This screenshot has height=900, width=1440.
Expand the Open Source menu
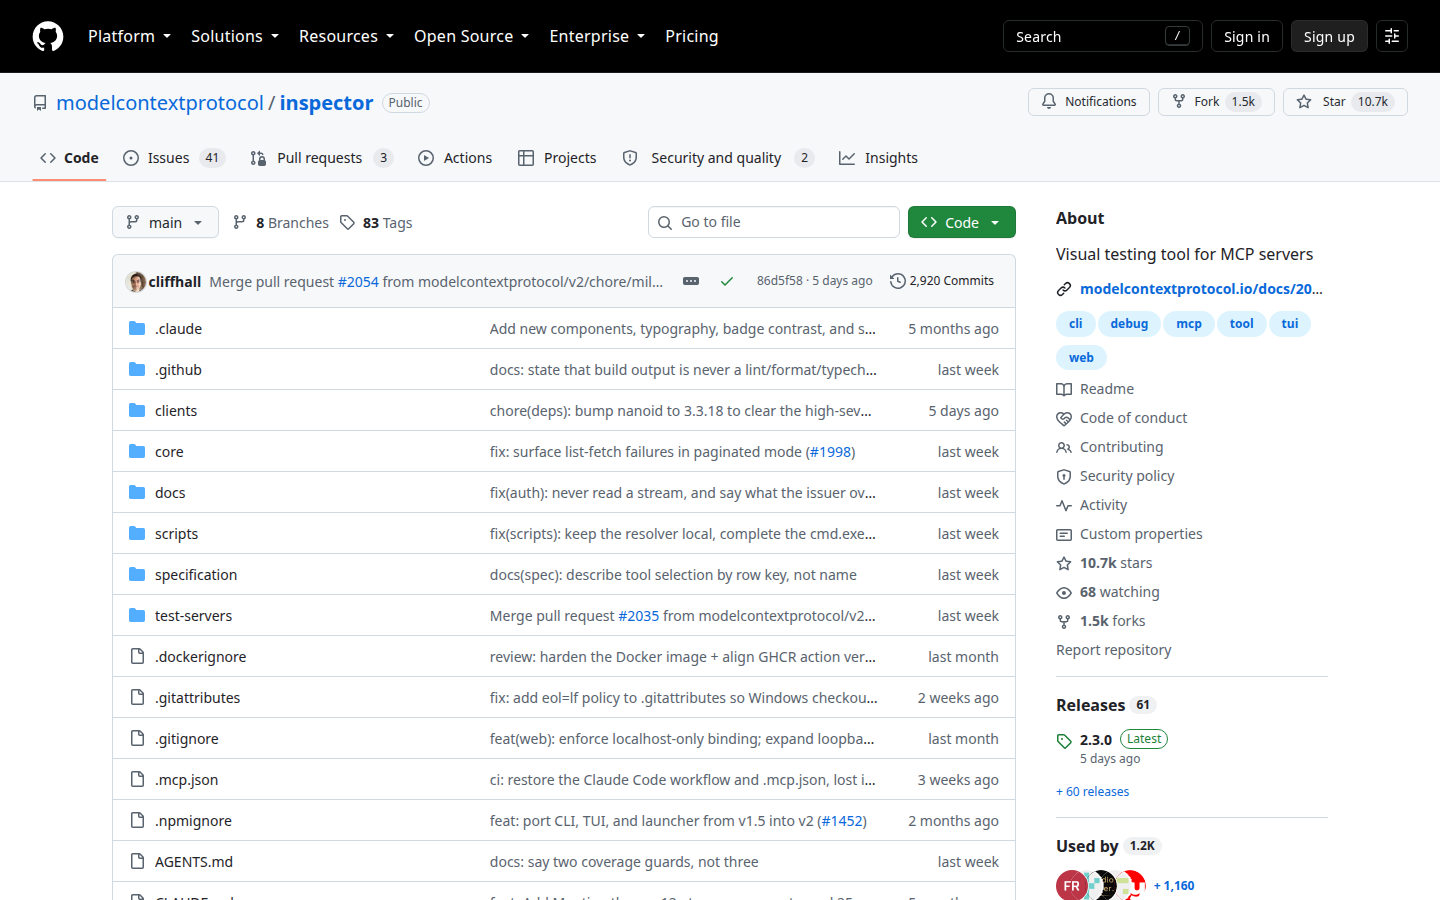point(471,36)
